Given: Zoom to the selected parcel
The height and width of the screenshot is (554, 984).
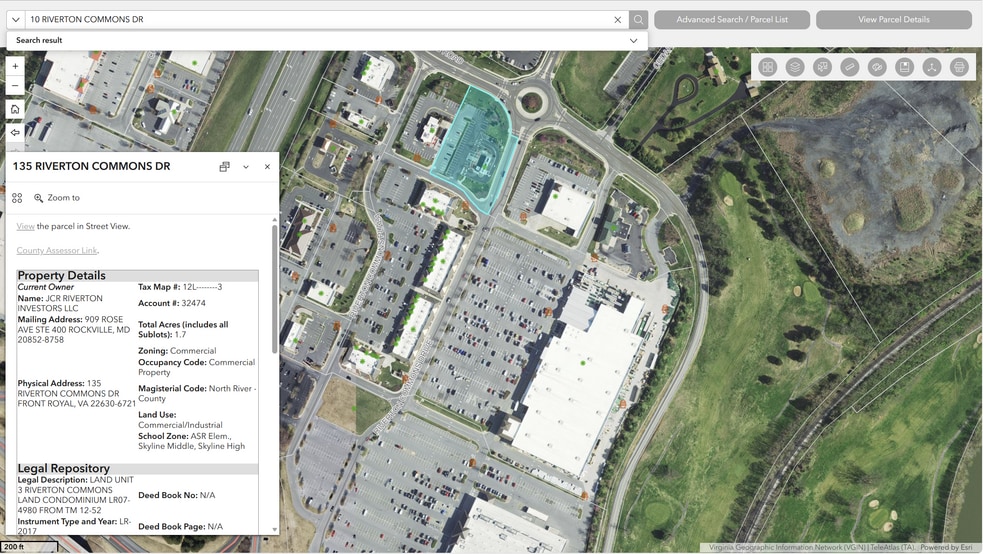Looking at the screenshot, I should [x=57, y=198].
